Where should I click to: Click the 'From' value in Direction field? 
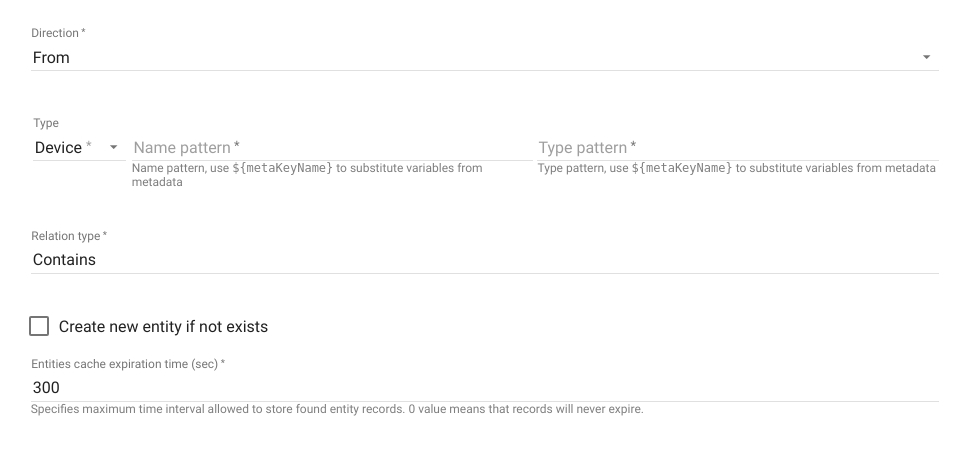(51, 58)
